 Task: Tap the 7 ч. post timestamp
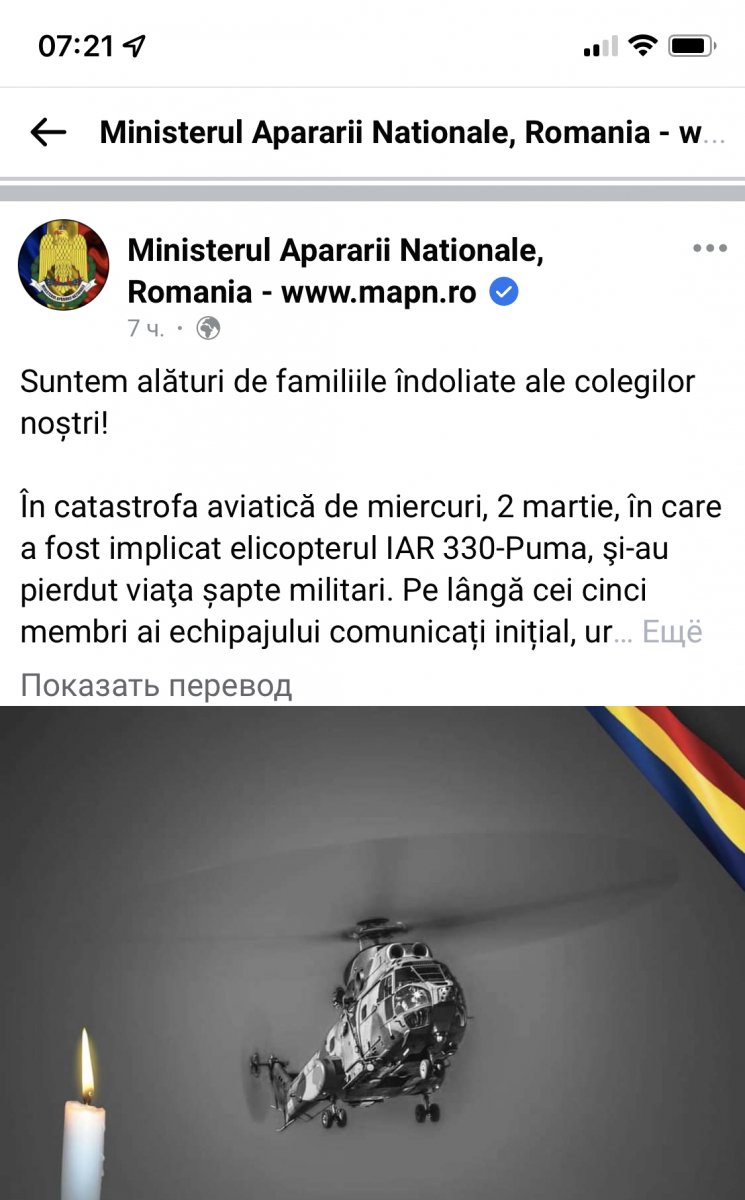(x=145, y=328)
